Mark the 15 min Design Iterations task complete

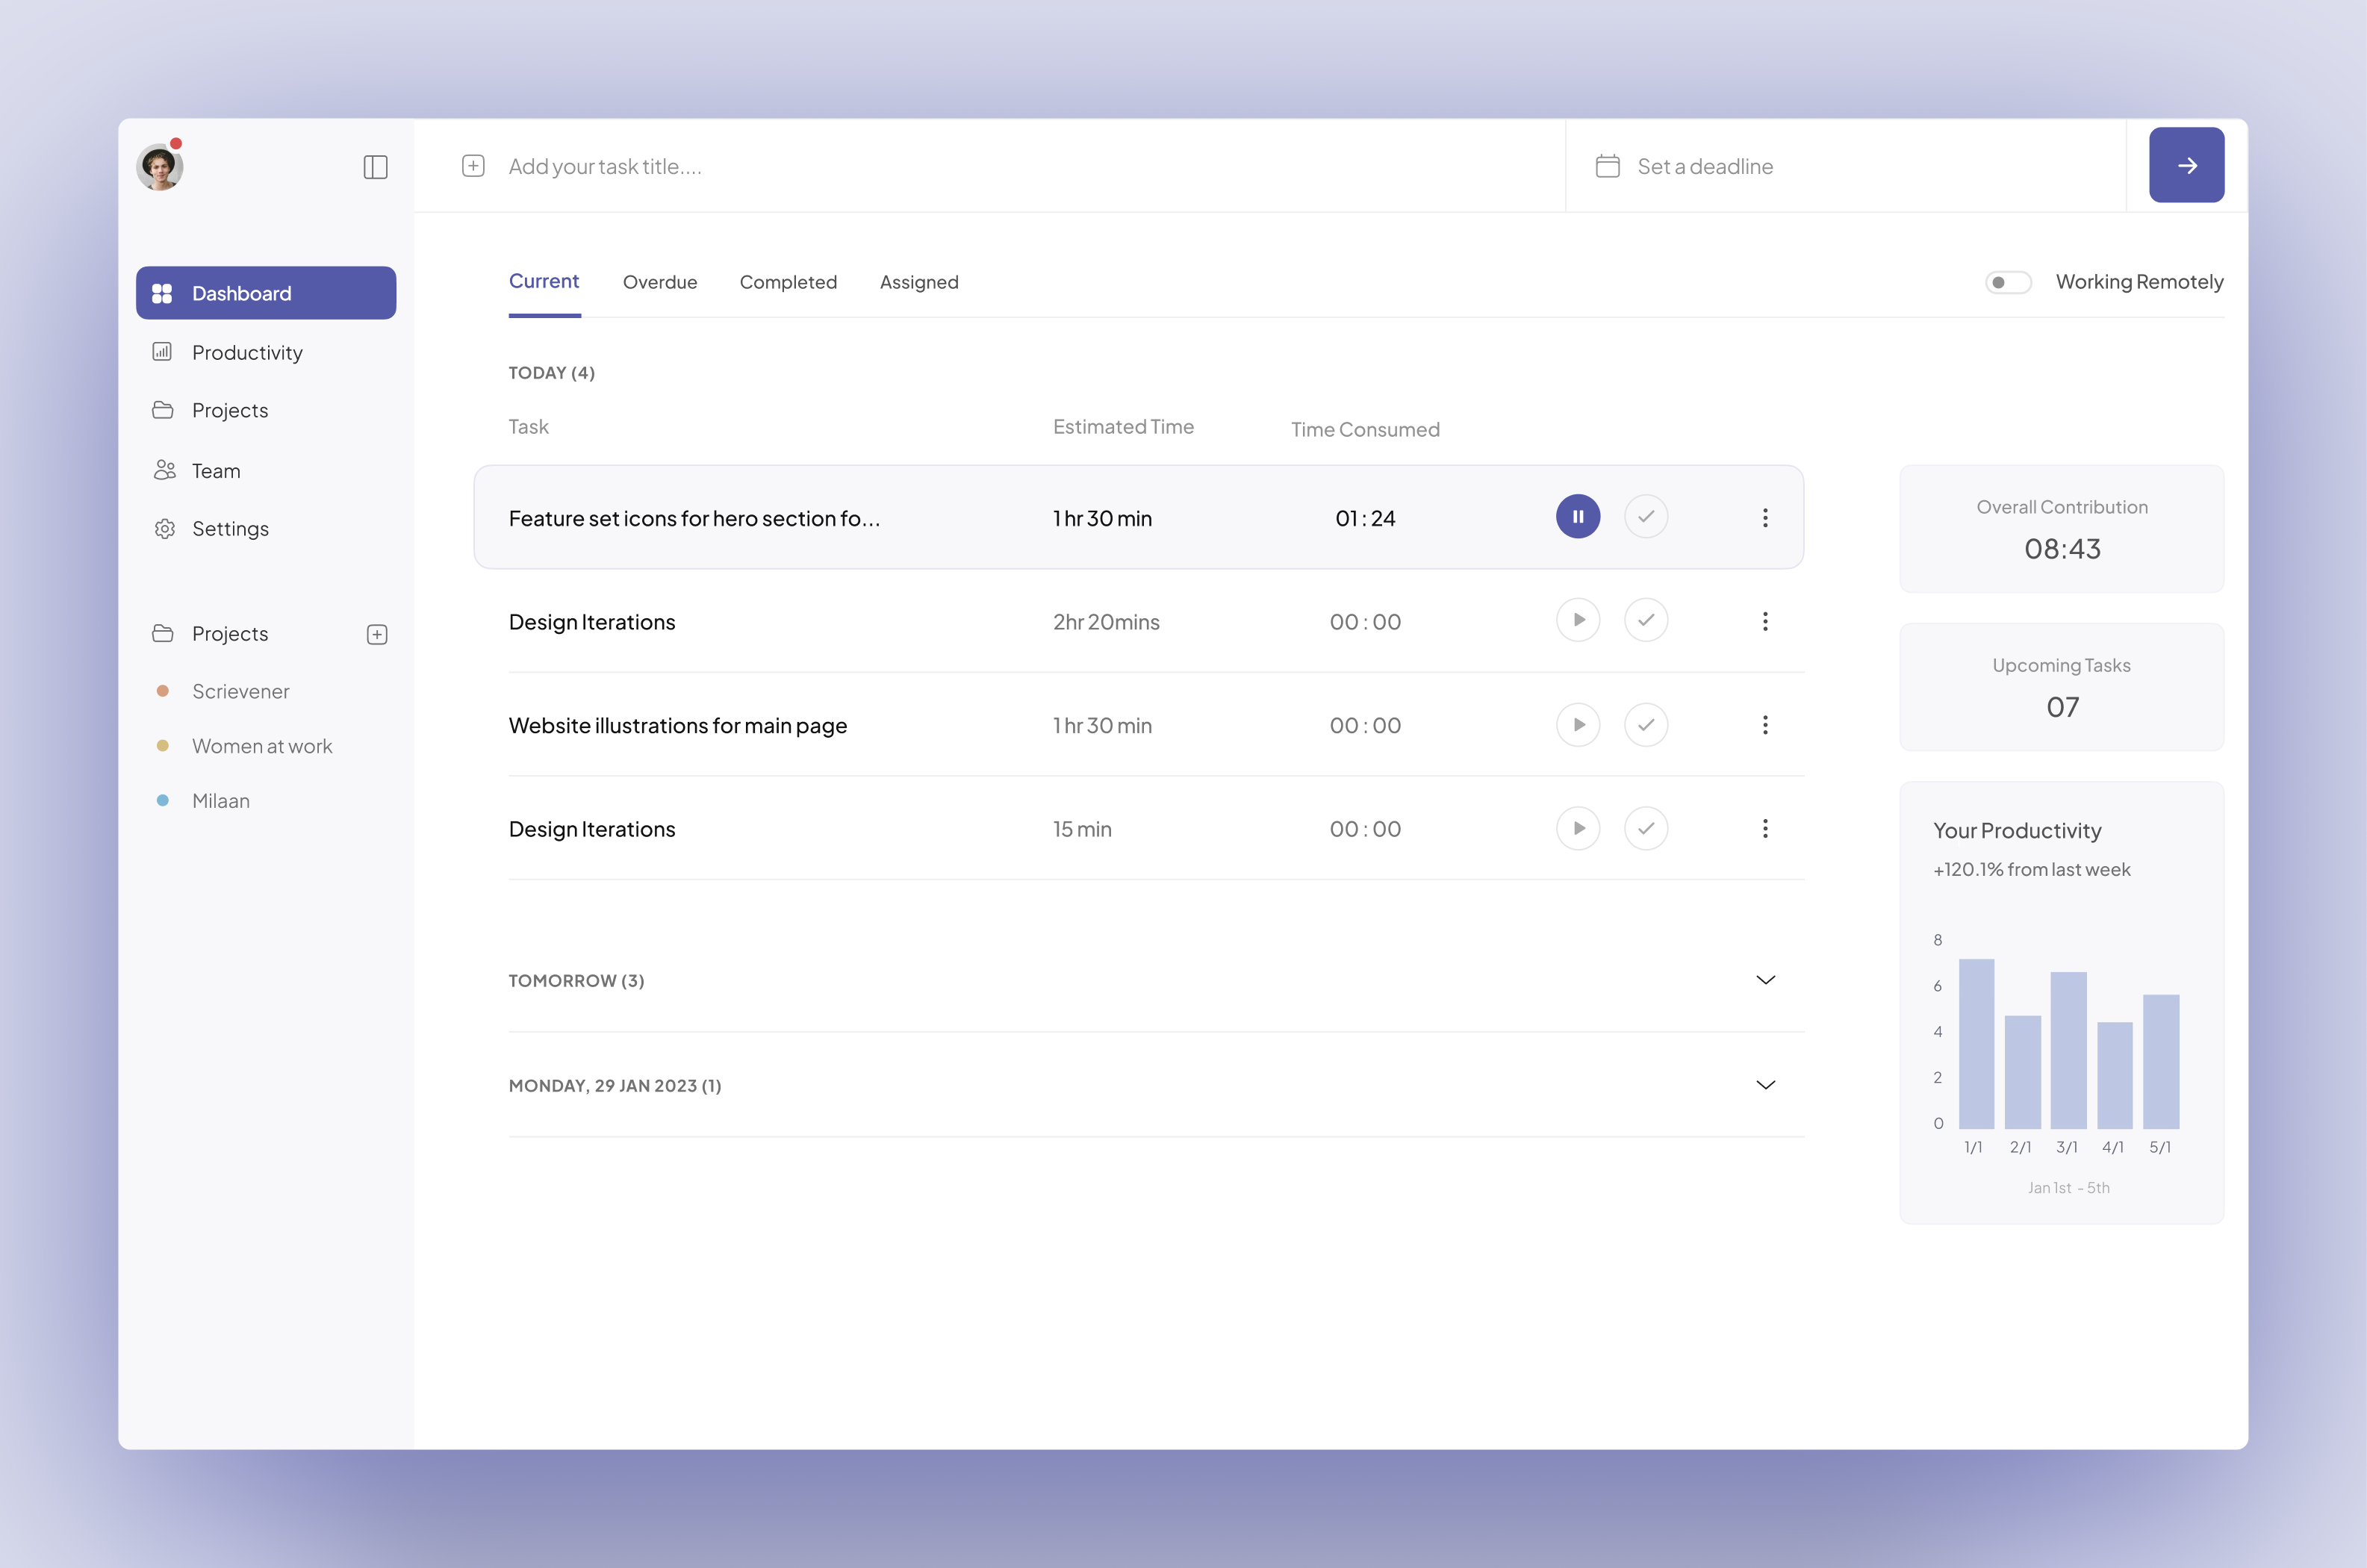click(1646, 828)
